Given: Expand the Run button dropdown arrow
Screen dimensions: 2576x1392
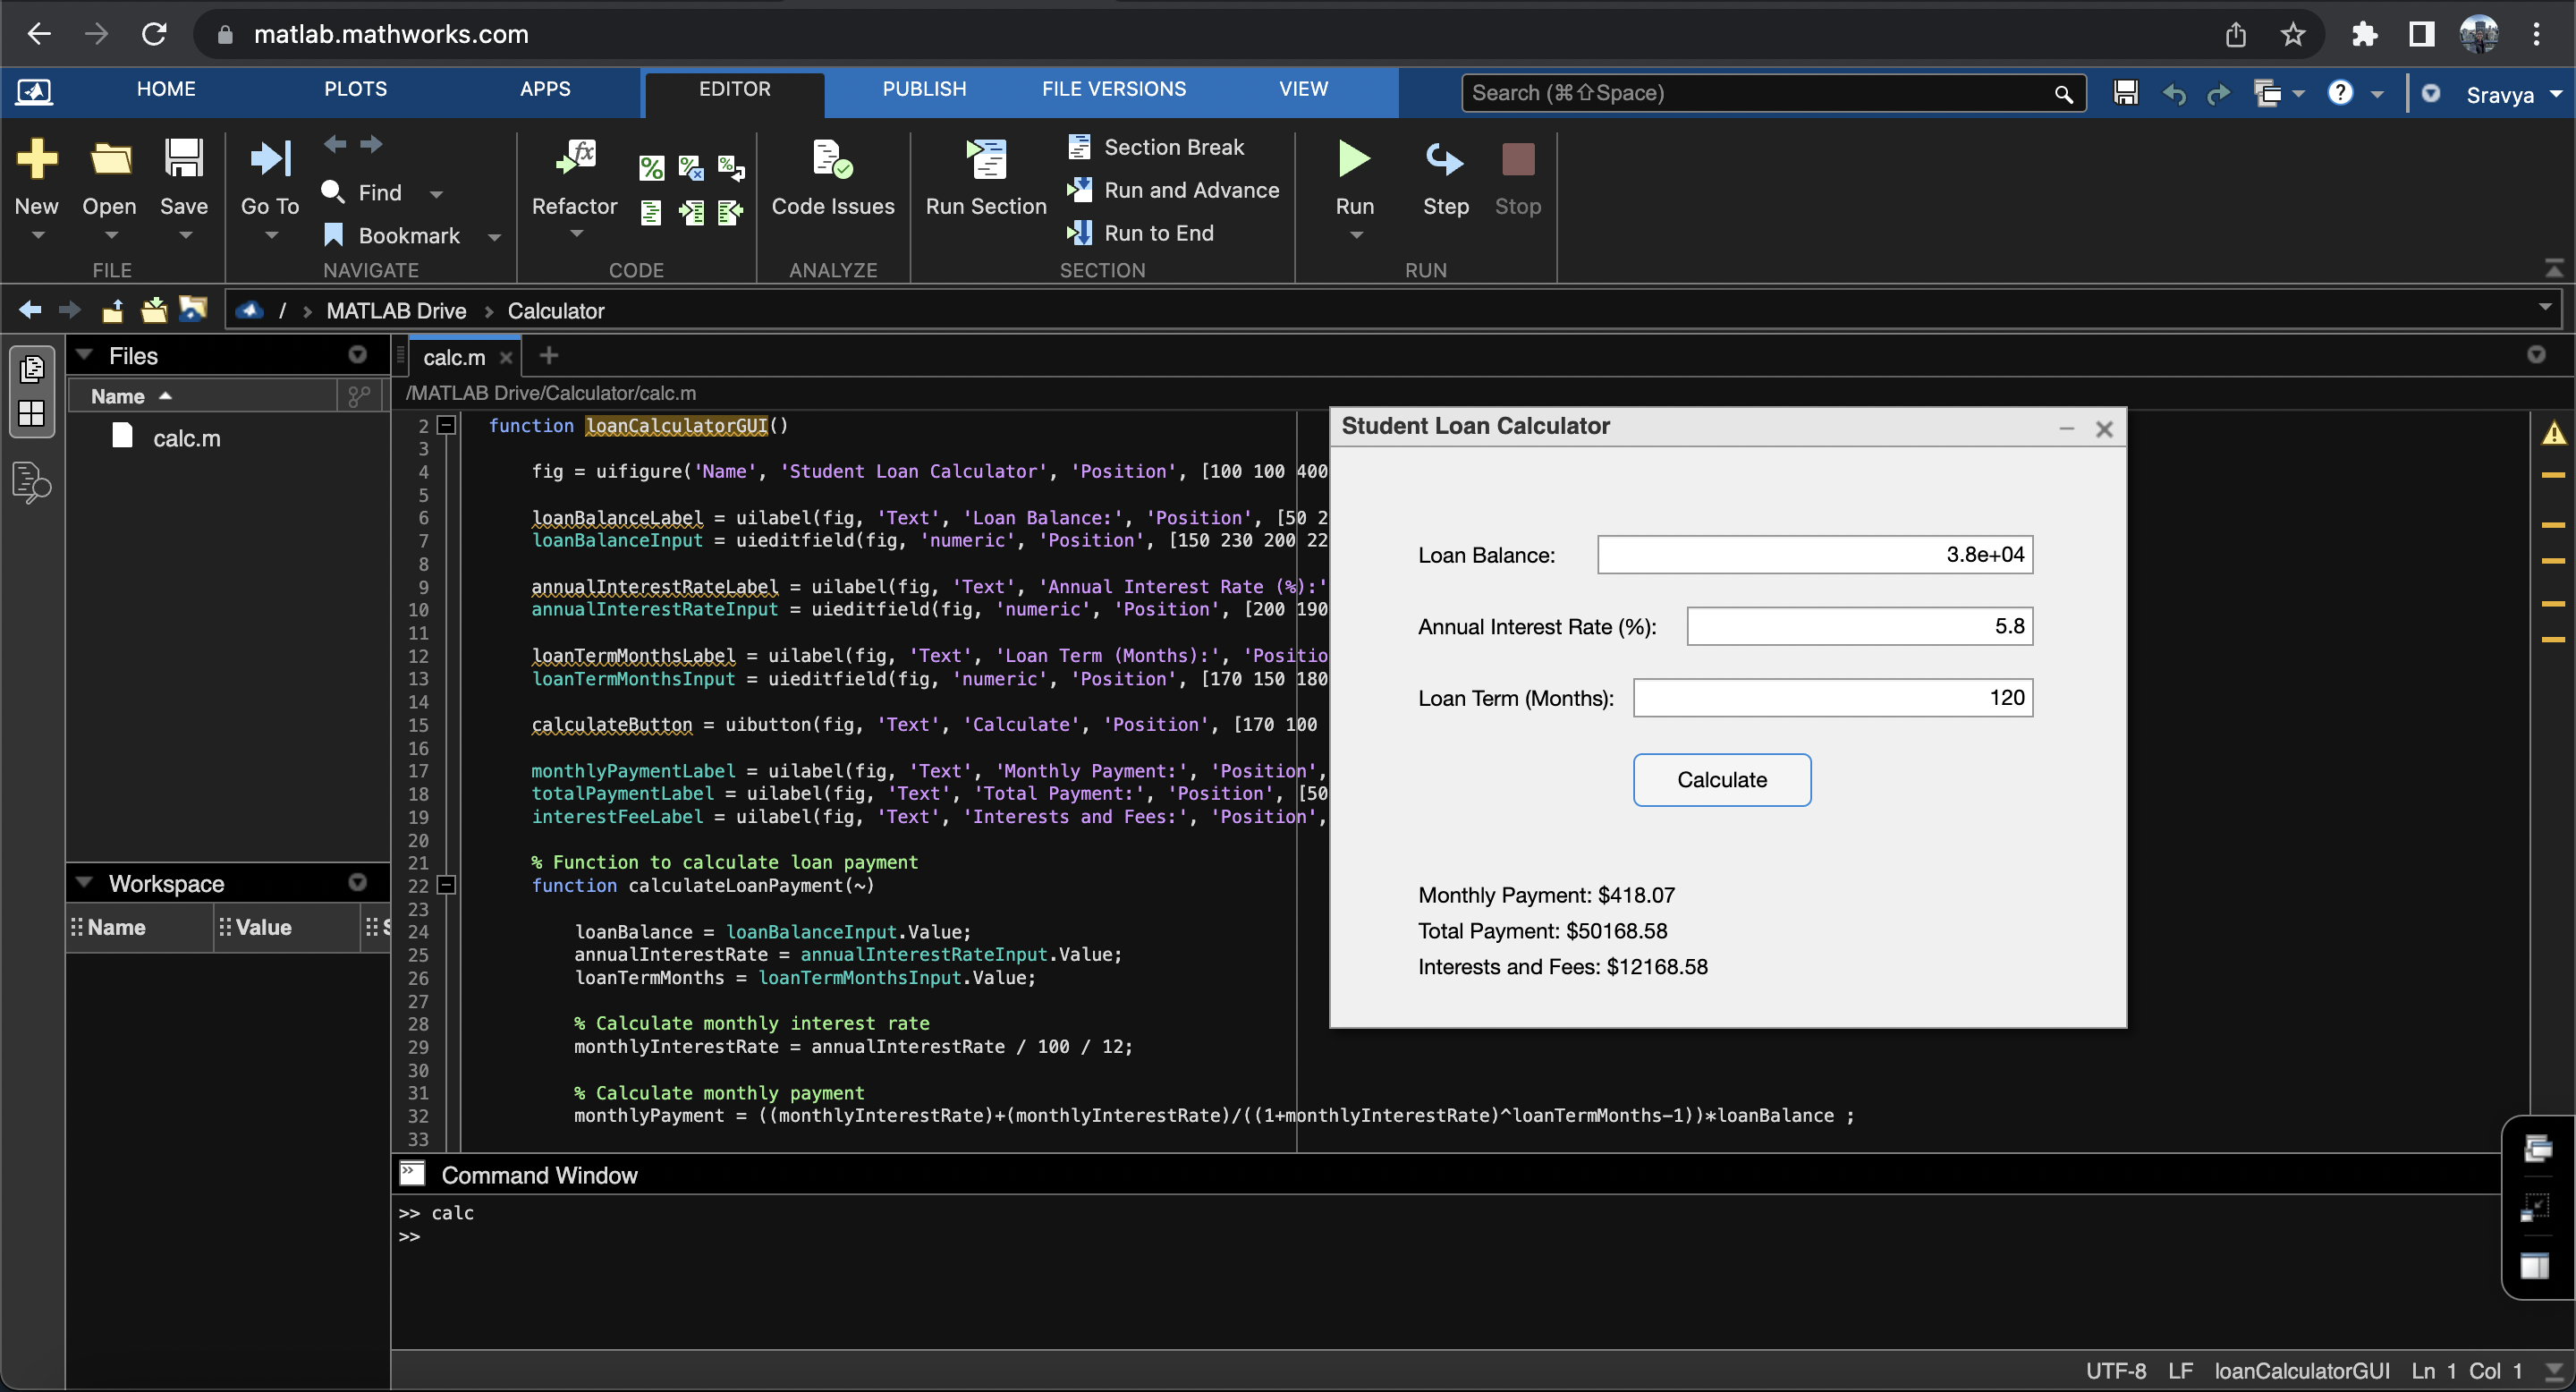Looking at the screenshot, I should (1356, 236).
